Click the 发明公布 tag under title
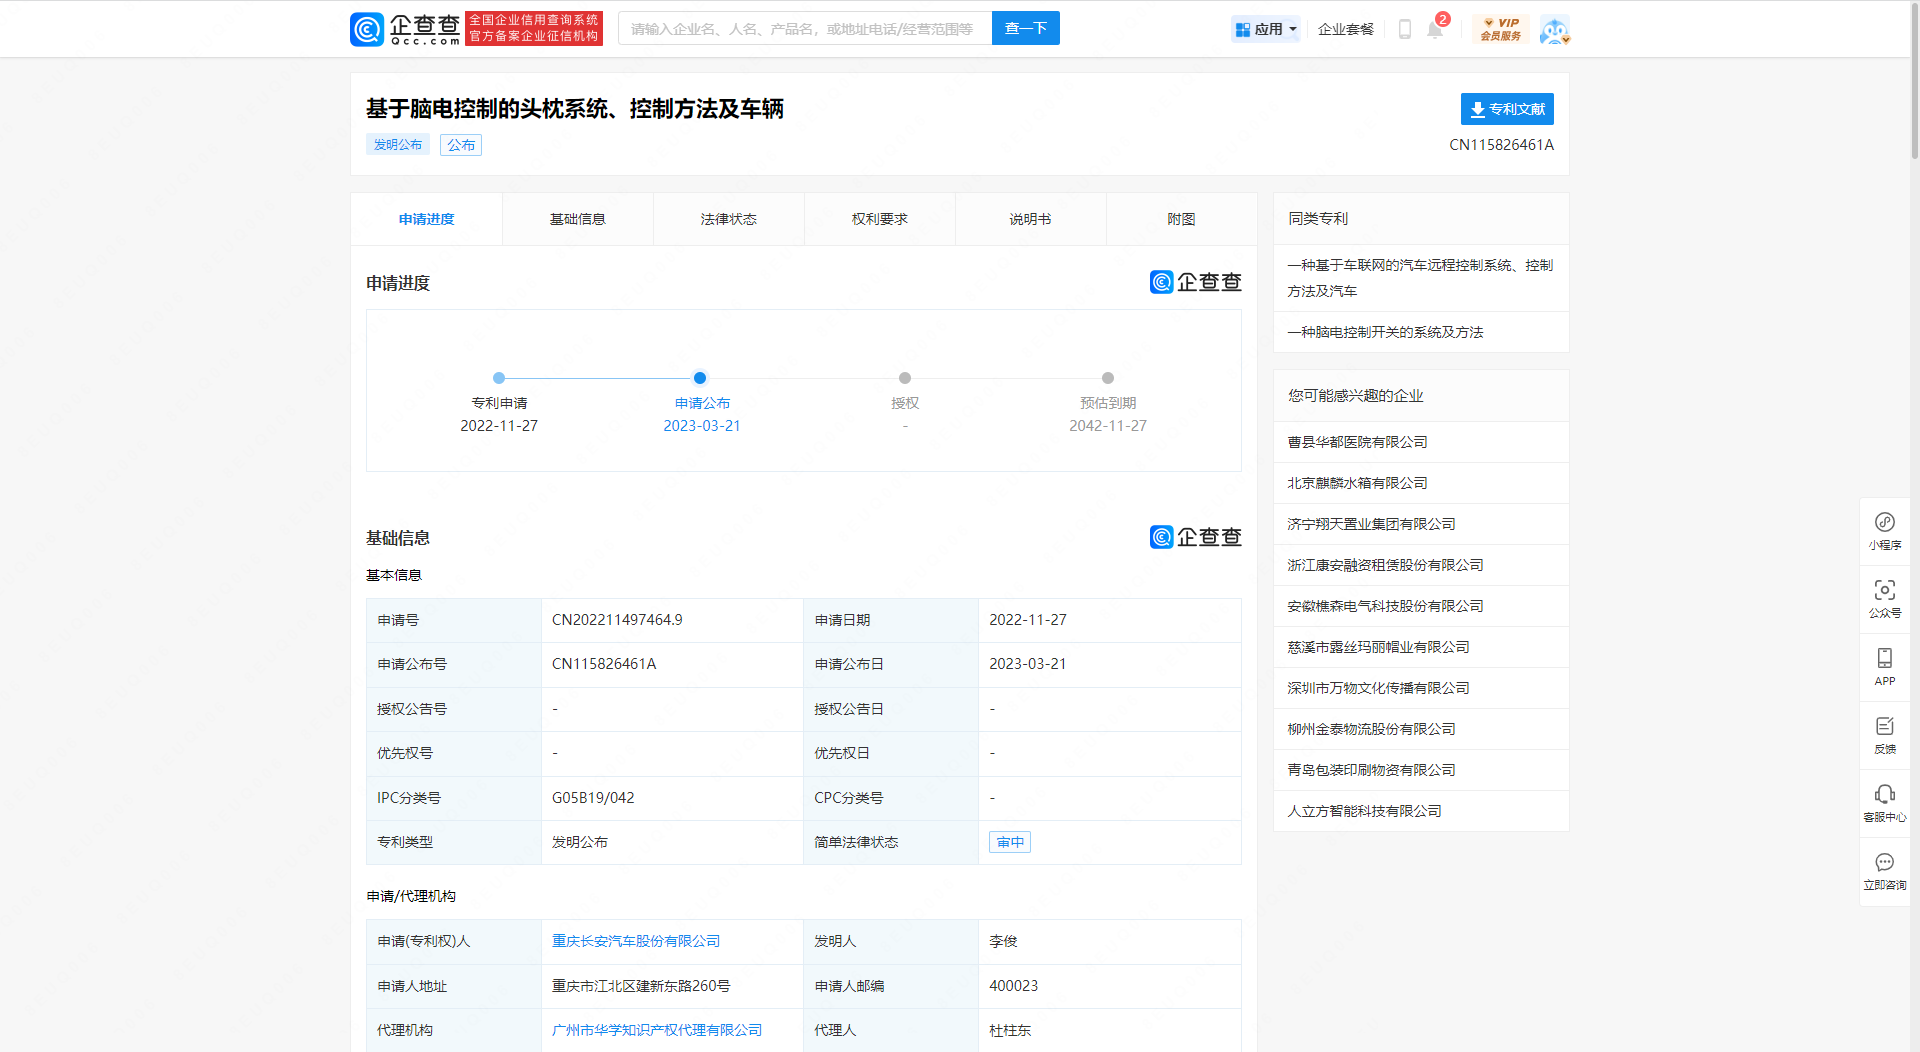1920x1052 pixels. pyautogui.click(x=398, y=145)
